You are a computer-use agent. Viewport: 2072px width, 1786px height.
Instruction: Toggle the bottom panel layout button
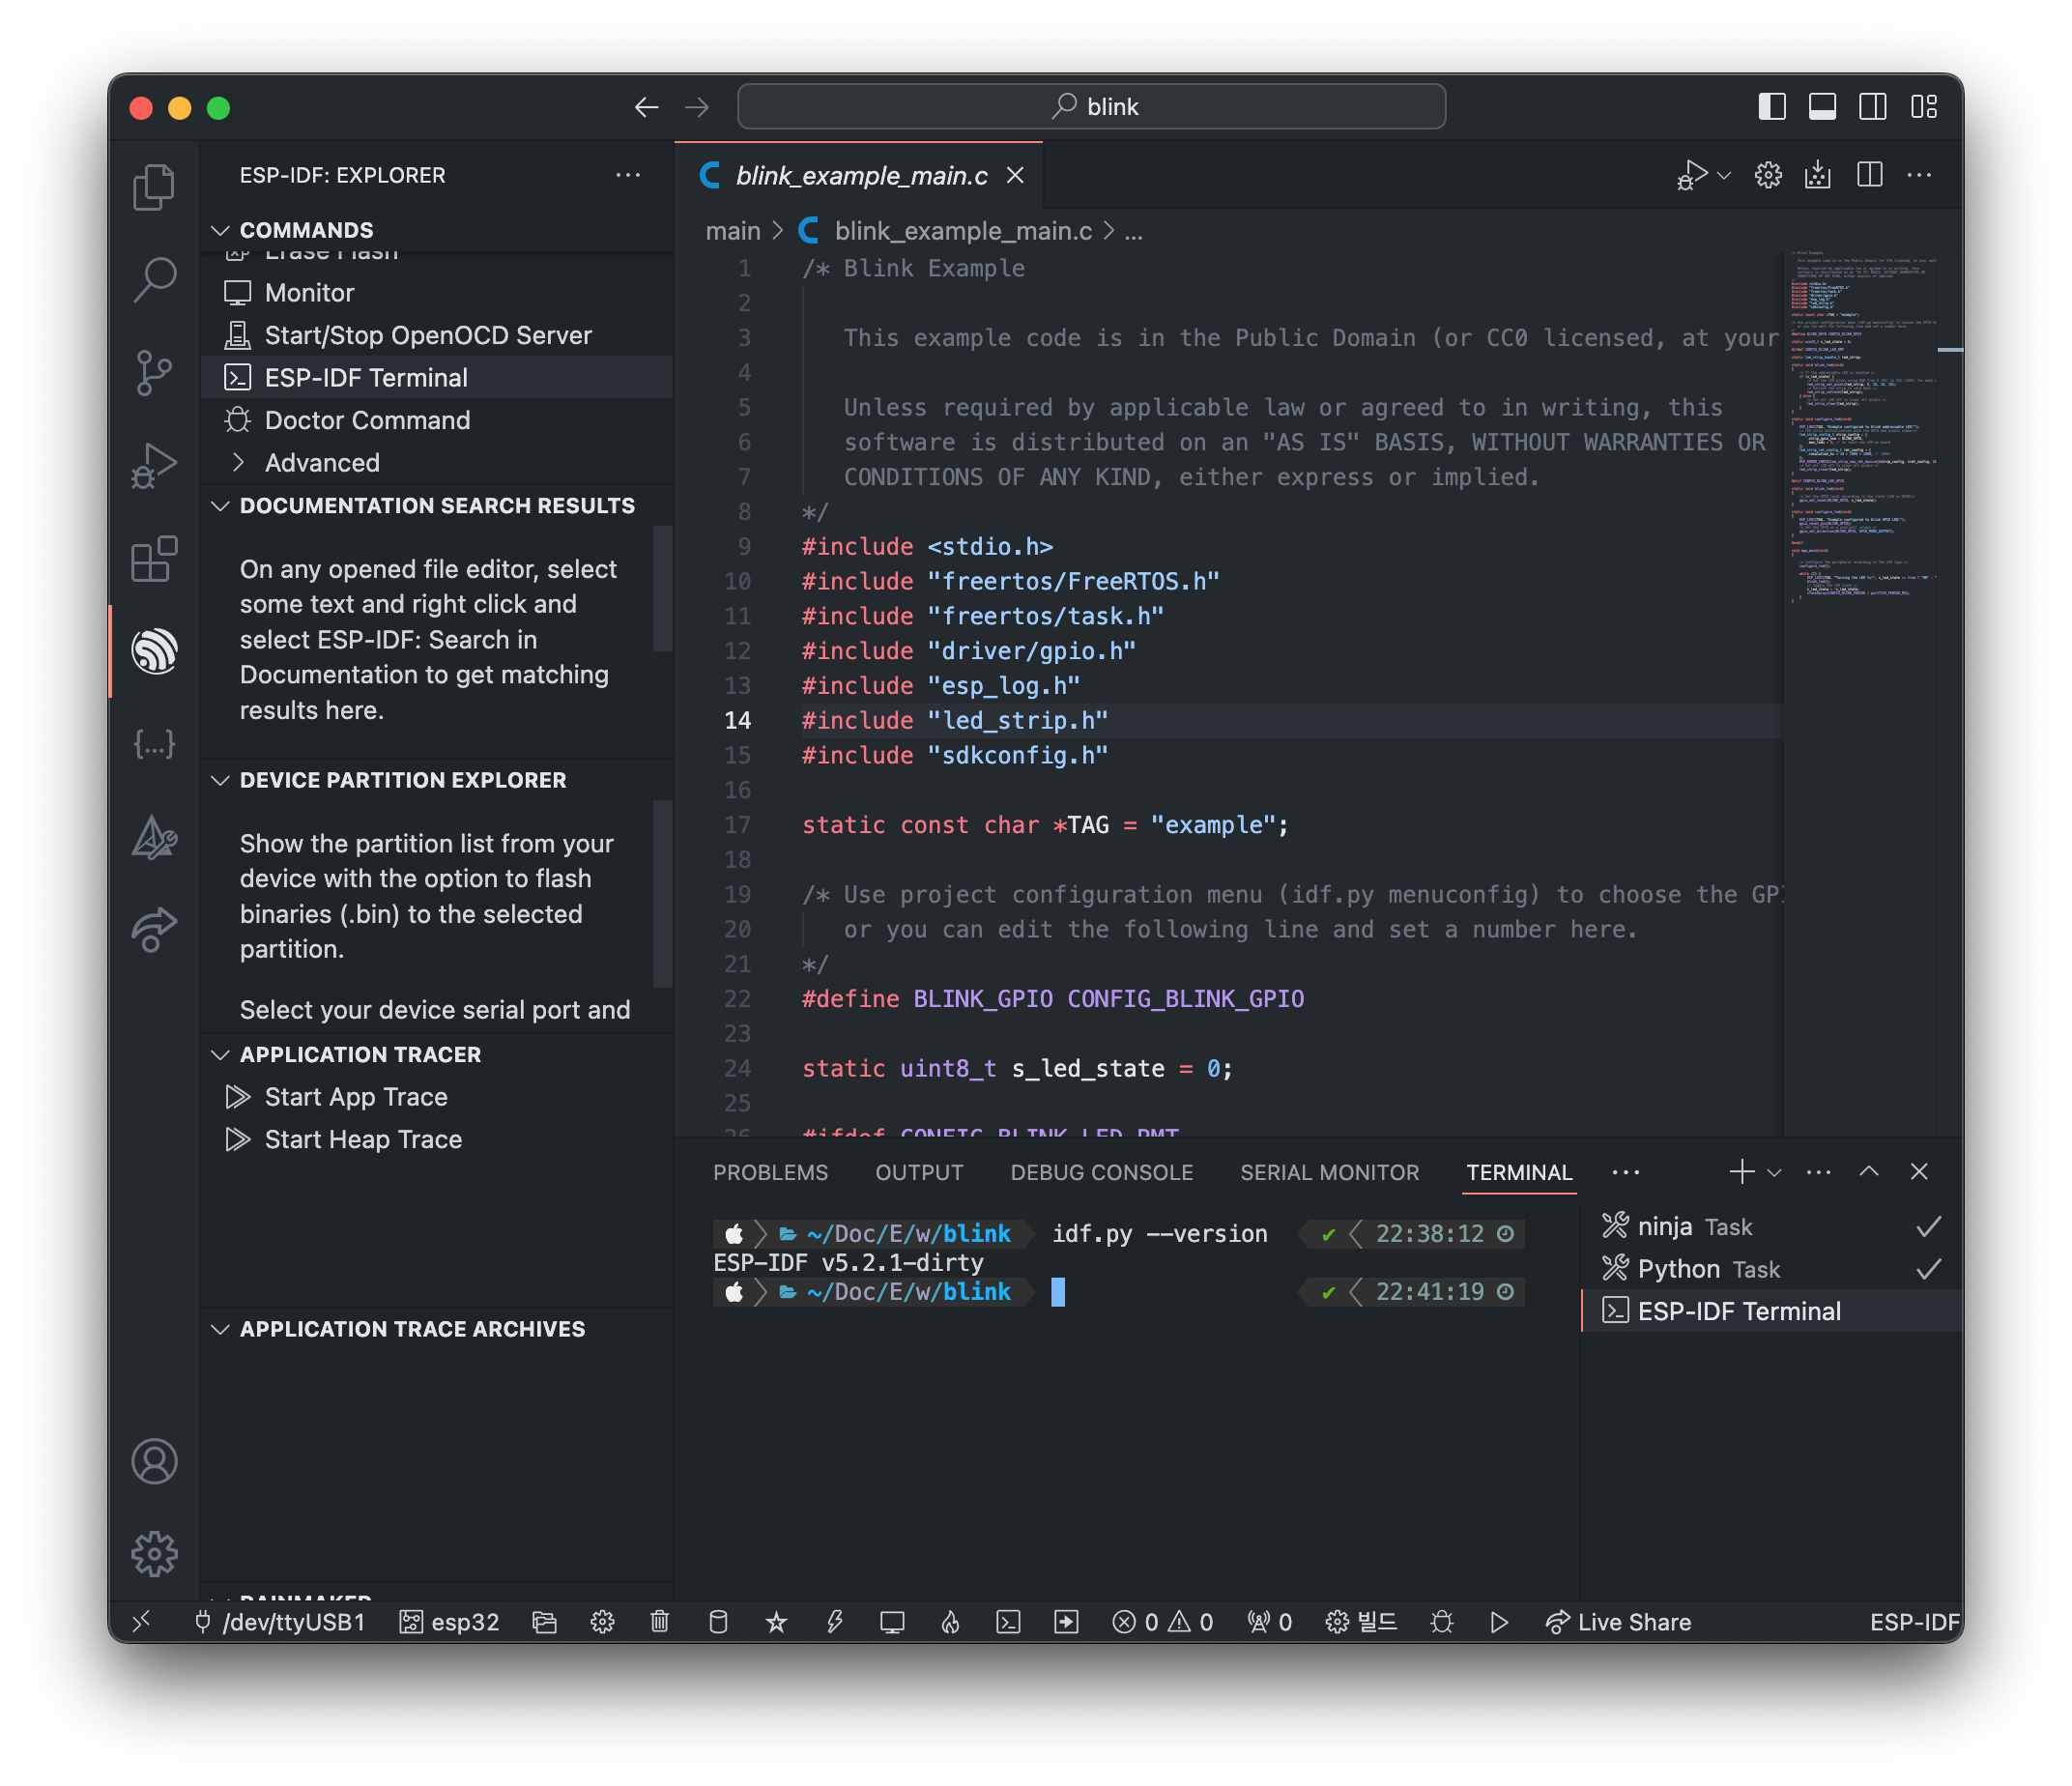(1822, 107)
